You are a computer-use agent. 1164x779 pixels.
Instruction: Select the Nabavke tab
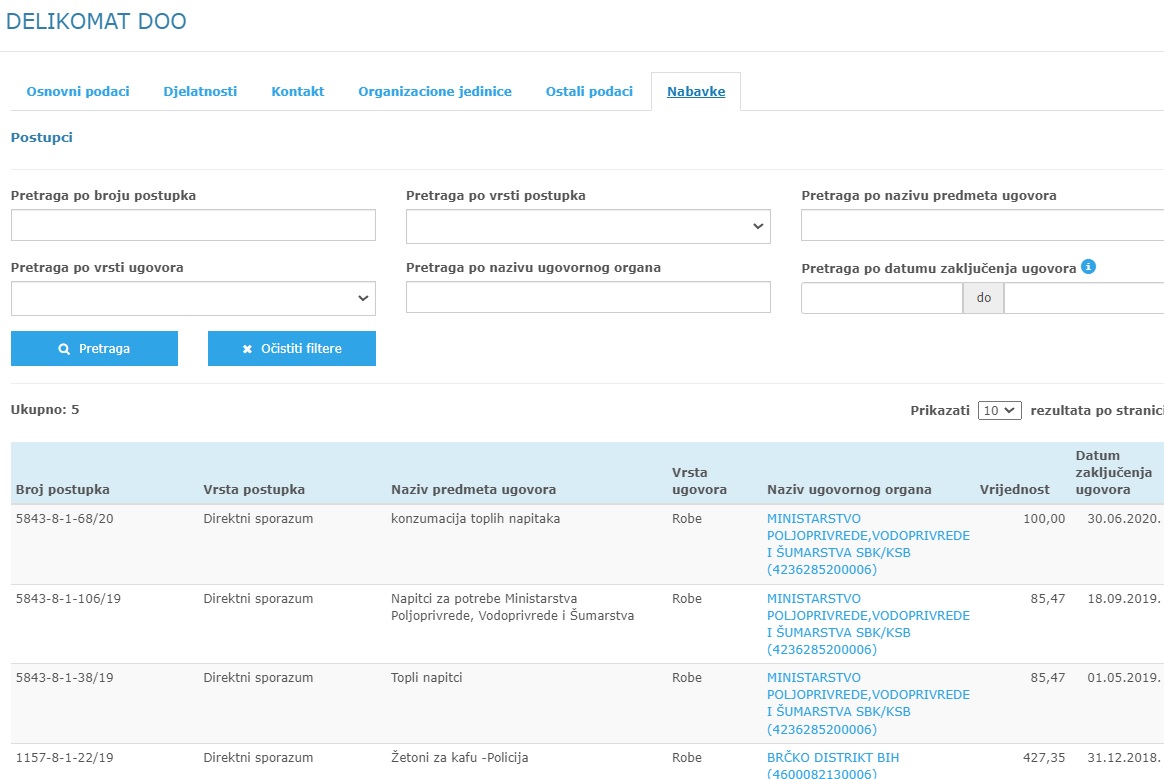(696, 91)
